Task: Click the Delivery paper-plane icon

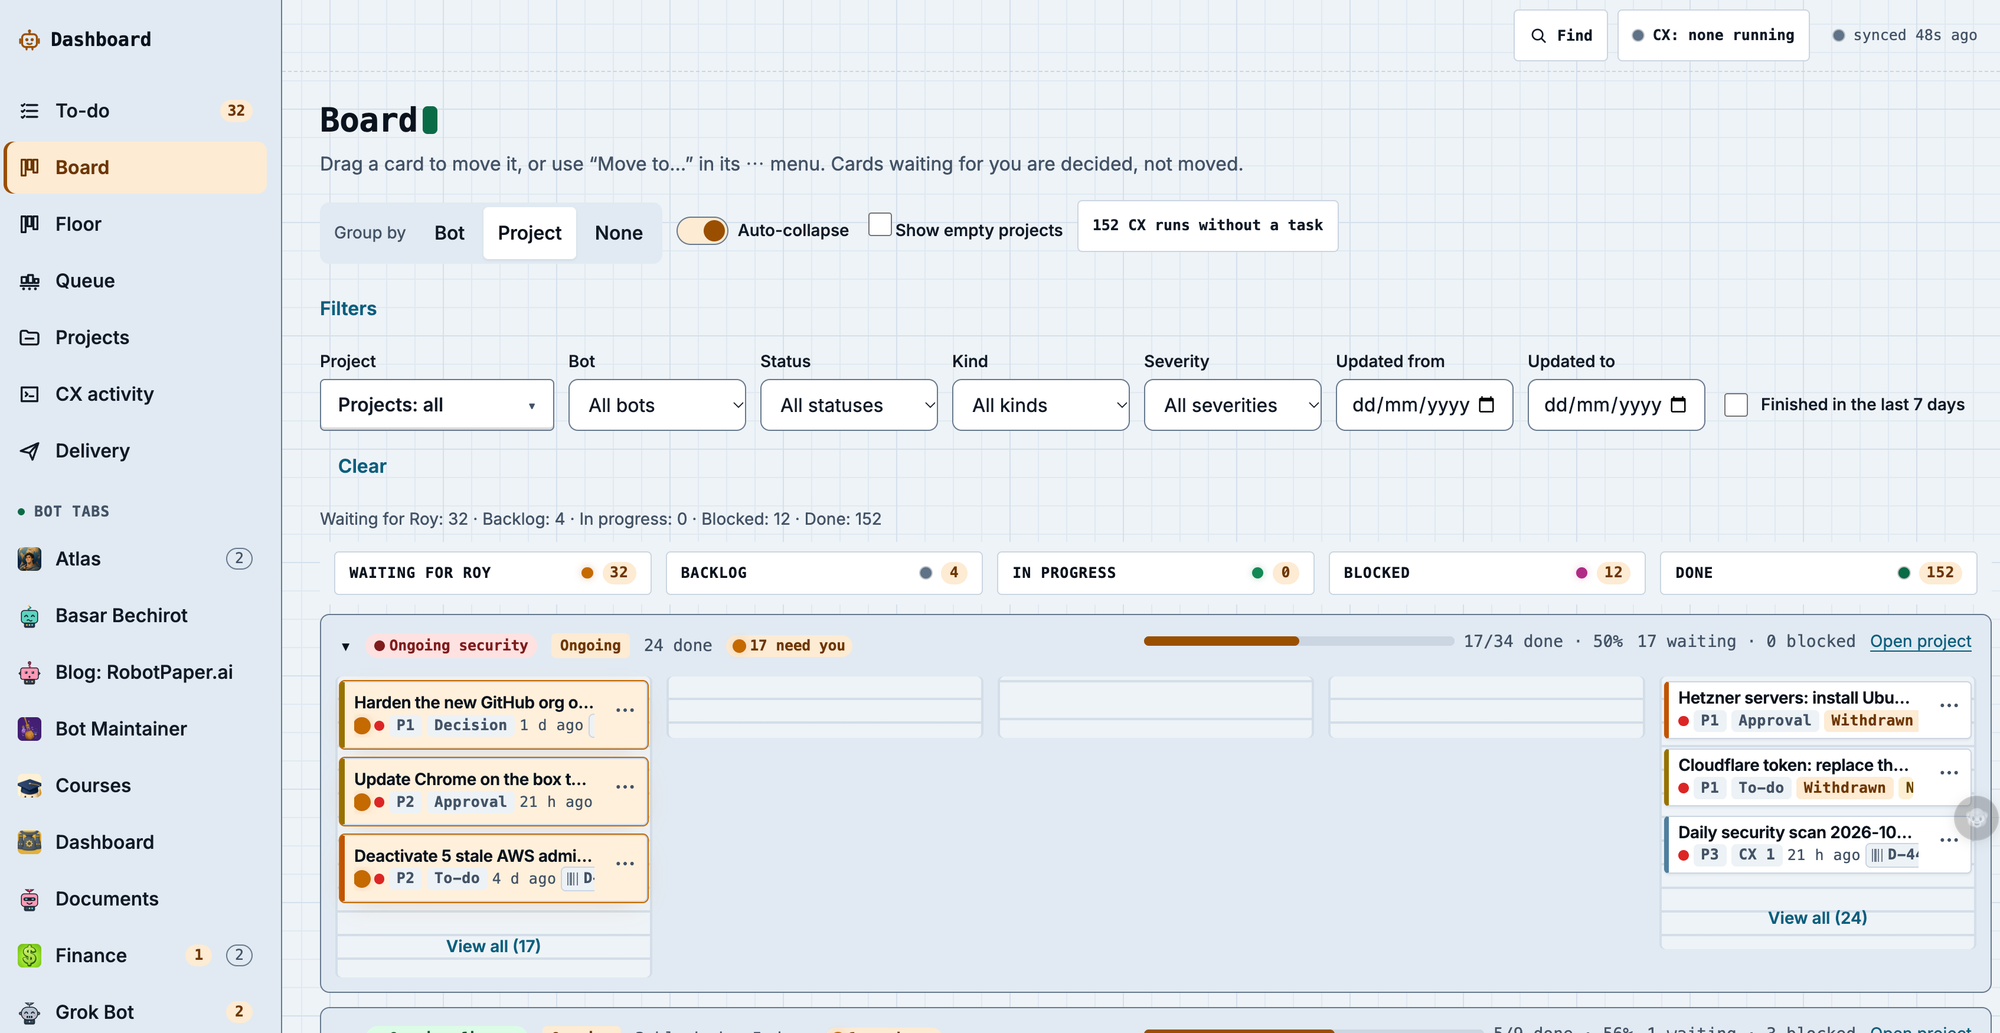Action: [x=30, y=451]
